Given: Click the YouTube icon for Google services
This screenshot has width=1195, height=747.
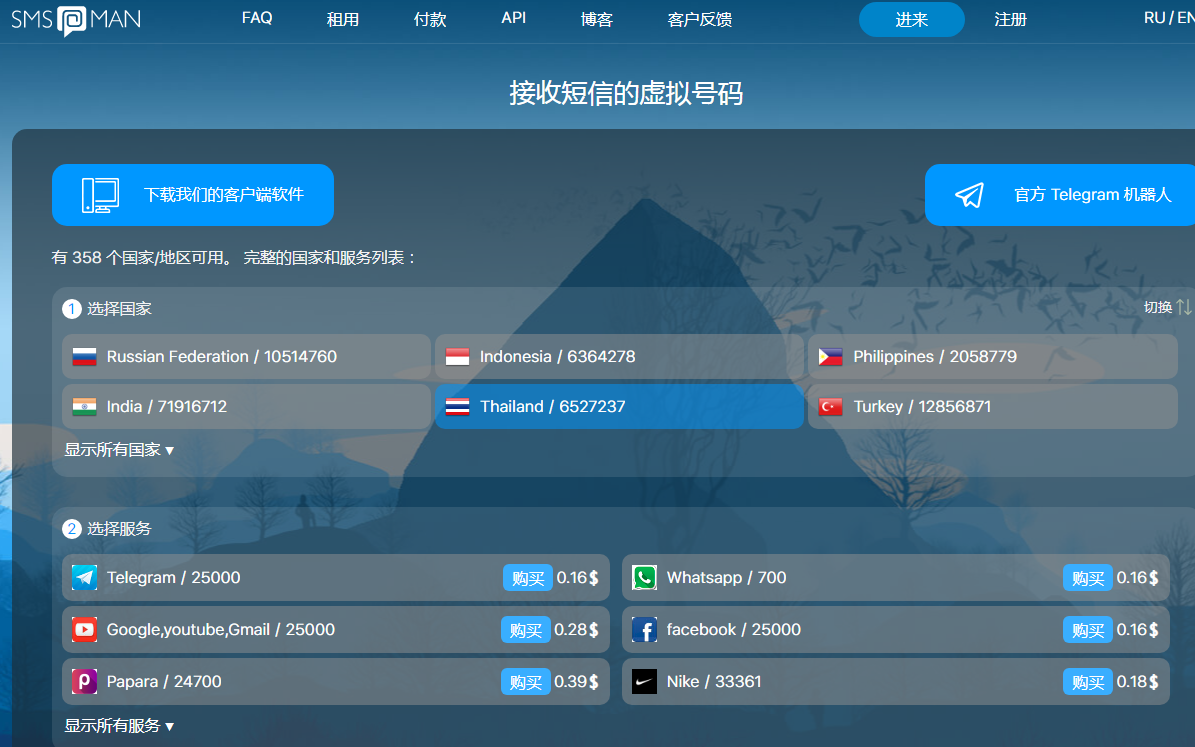Looking at the screenshot, I should coord(84,630).
